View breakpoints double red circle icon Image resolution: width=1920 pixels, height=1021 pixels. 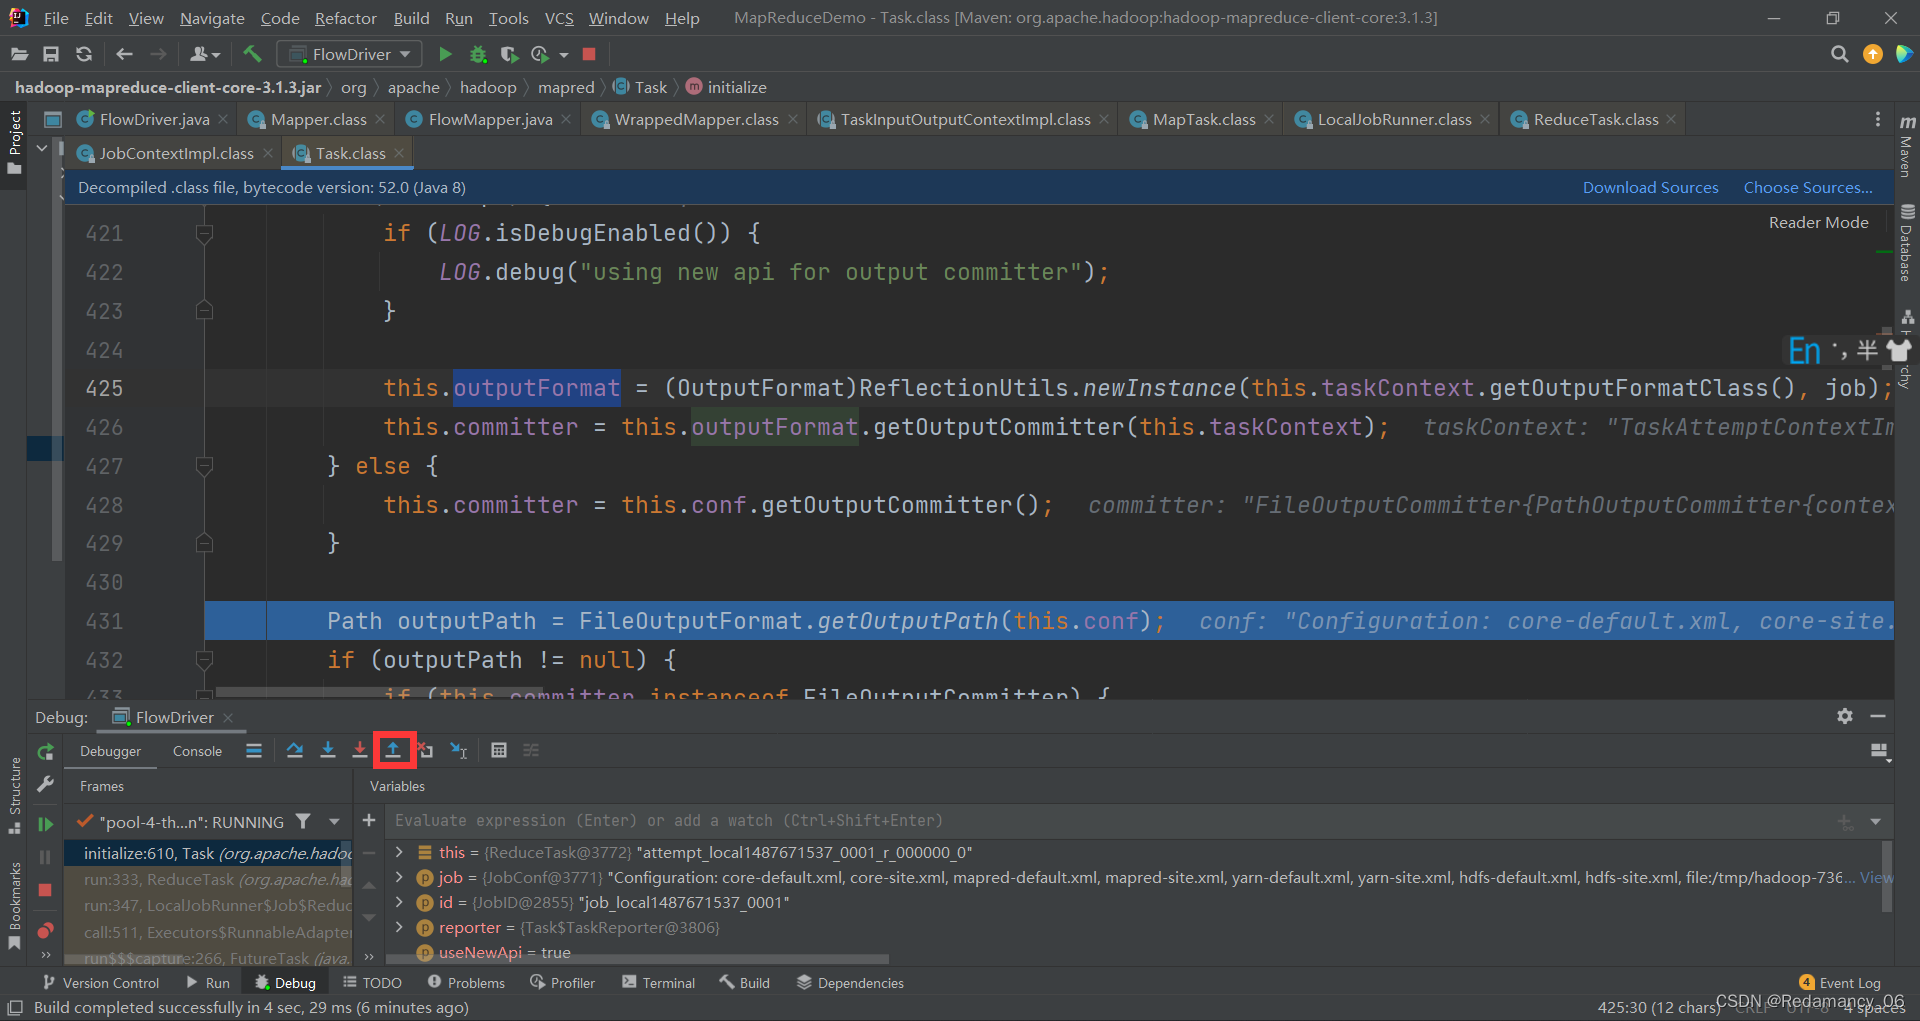(45, 930)
